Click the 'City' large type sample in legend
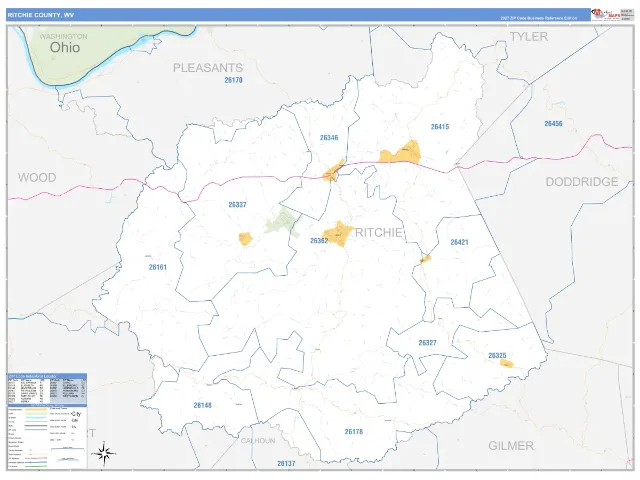Viewport: 640px width, 480px height. tap(76, 414)
